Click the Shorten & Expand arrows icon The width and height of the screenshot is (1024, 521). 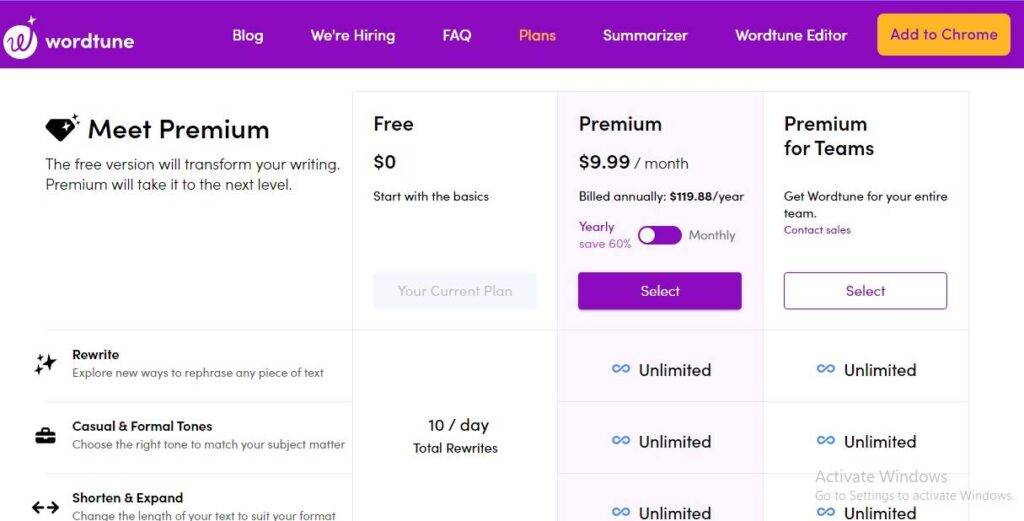45,507
